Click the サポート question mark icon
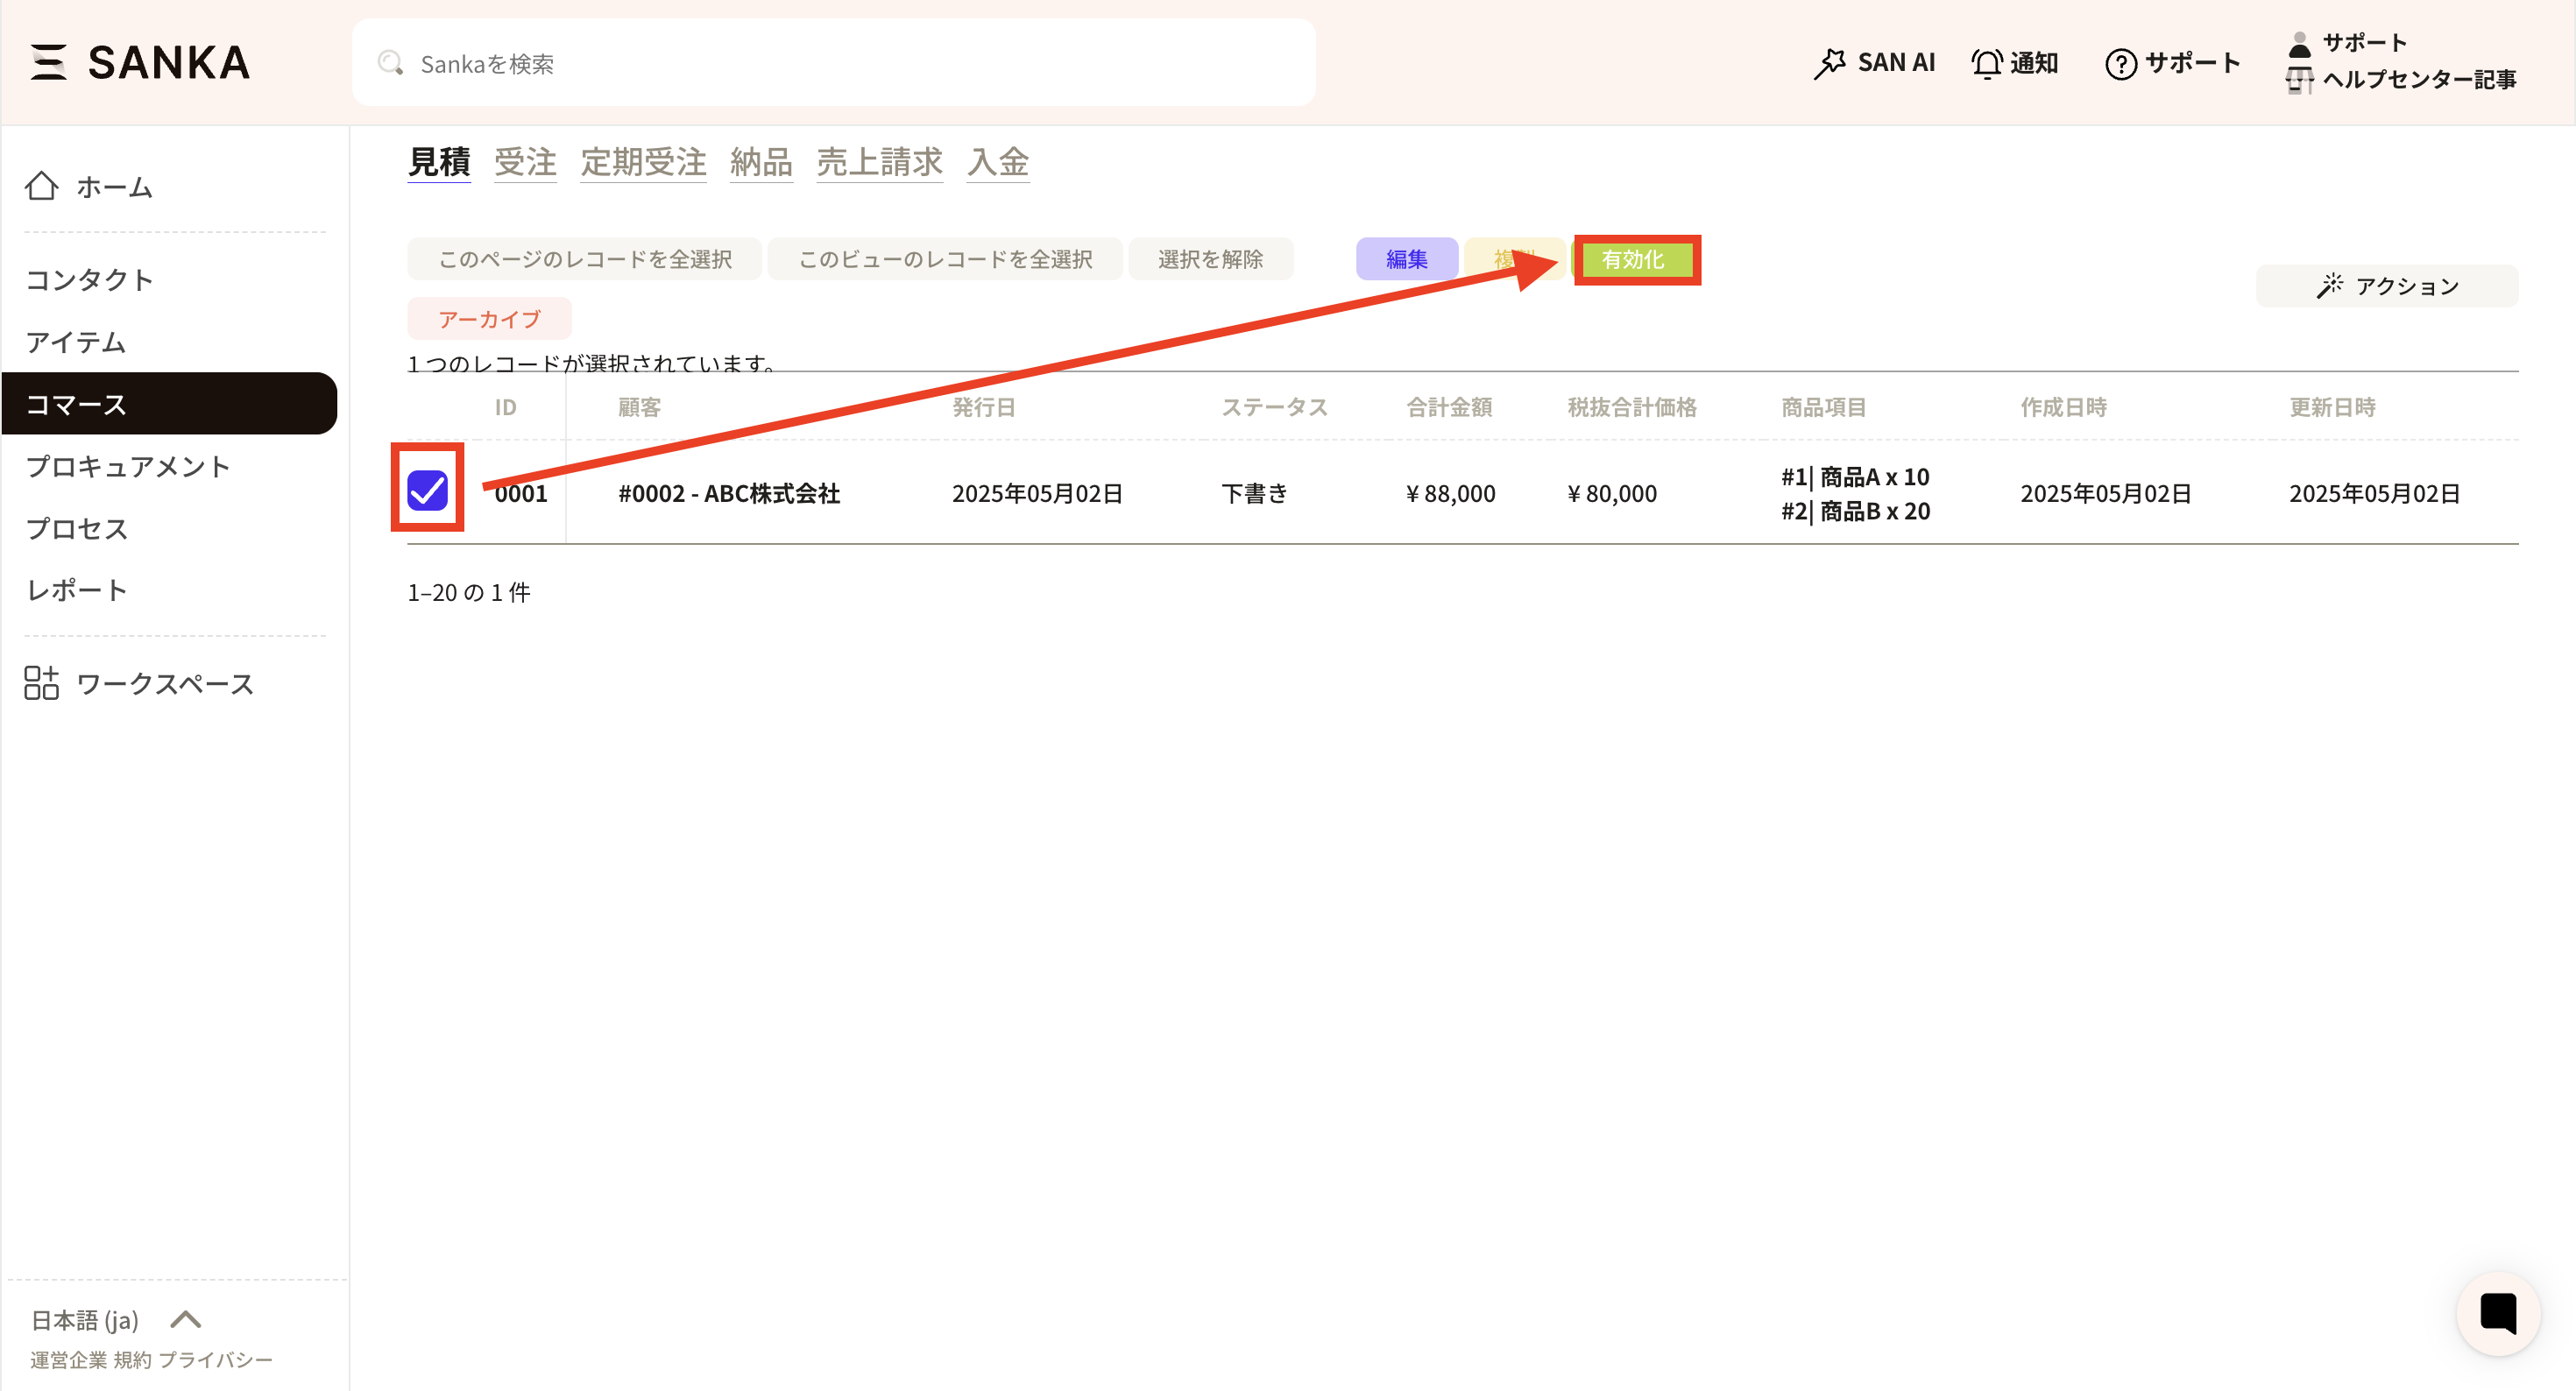 point(2120,64)
